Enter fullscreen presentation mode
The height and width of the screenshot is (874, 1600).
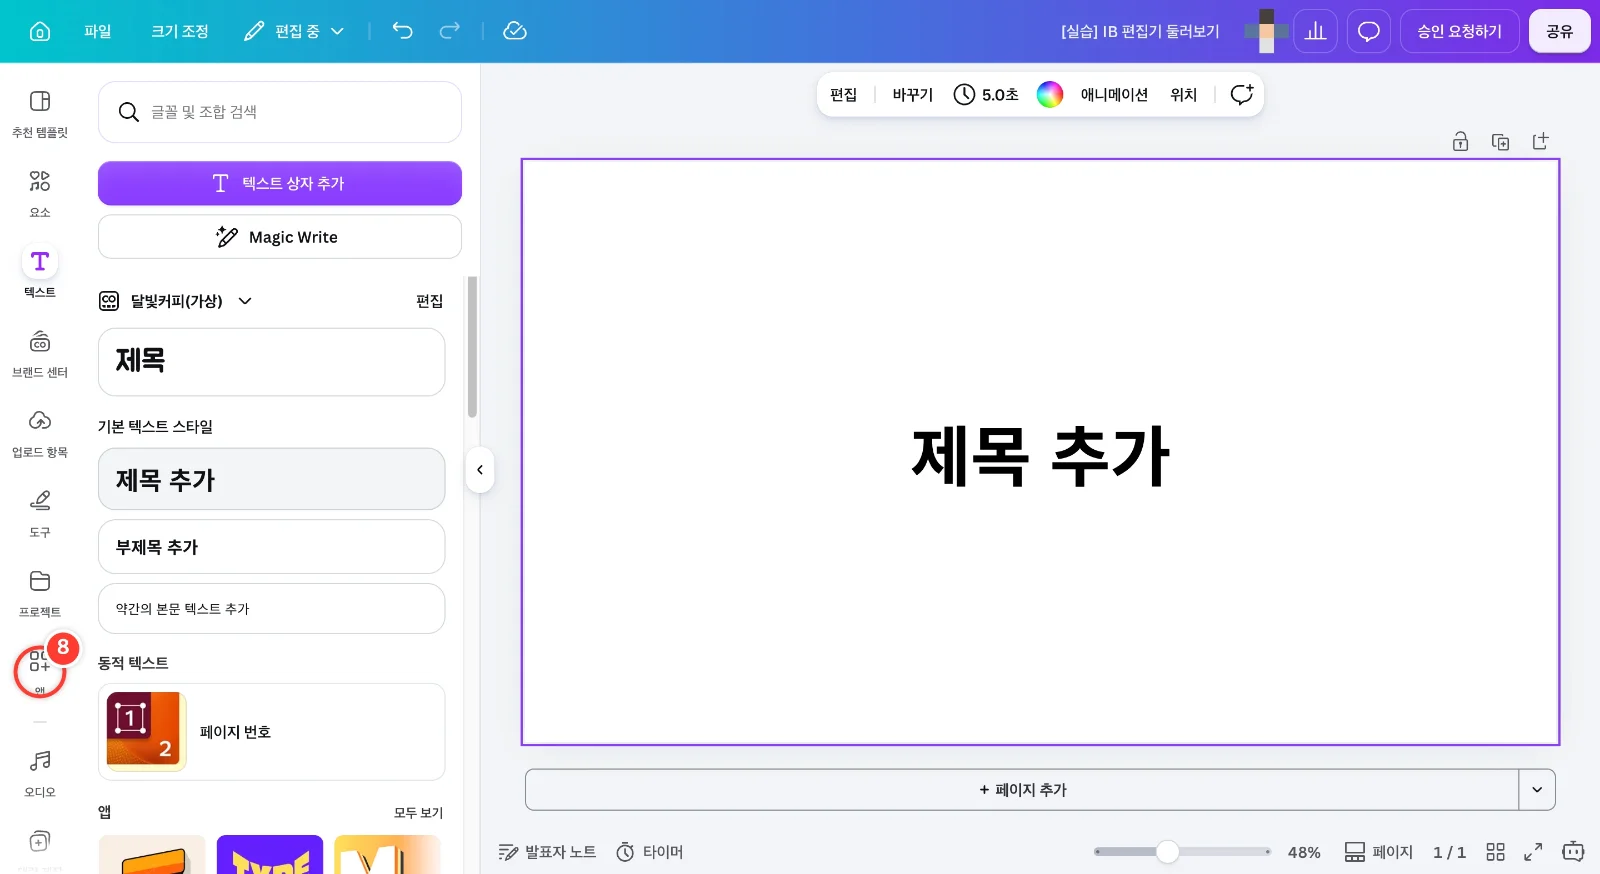[x=1533, y=852]
